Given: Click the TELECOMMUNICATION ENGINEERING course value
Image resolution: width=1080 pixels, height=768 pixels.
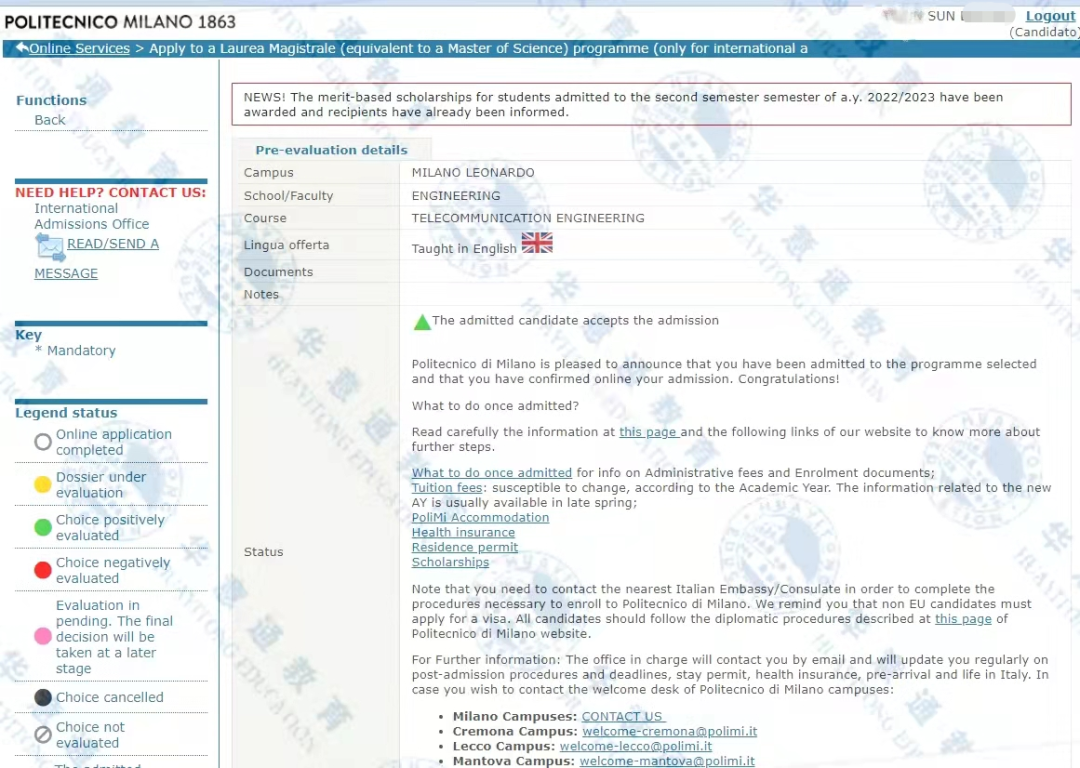Looking at the screenshot, I should click(x=528, y=218).
